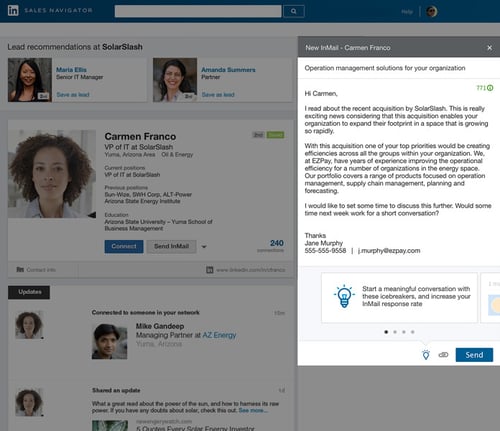Open Mike Gandeep's profile photo
The image size is (500, 431).
click(109, 341)
